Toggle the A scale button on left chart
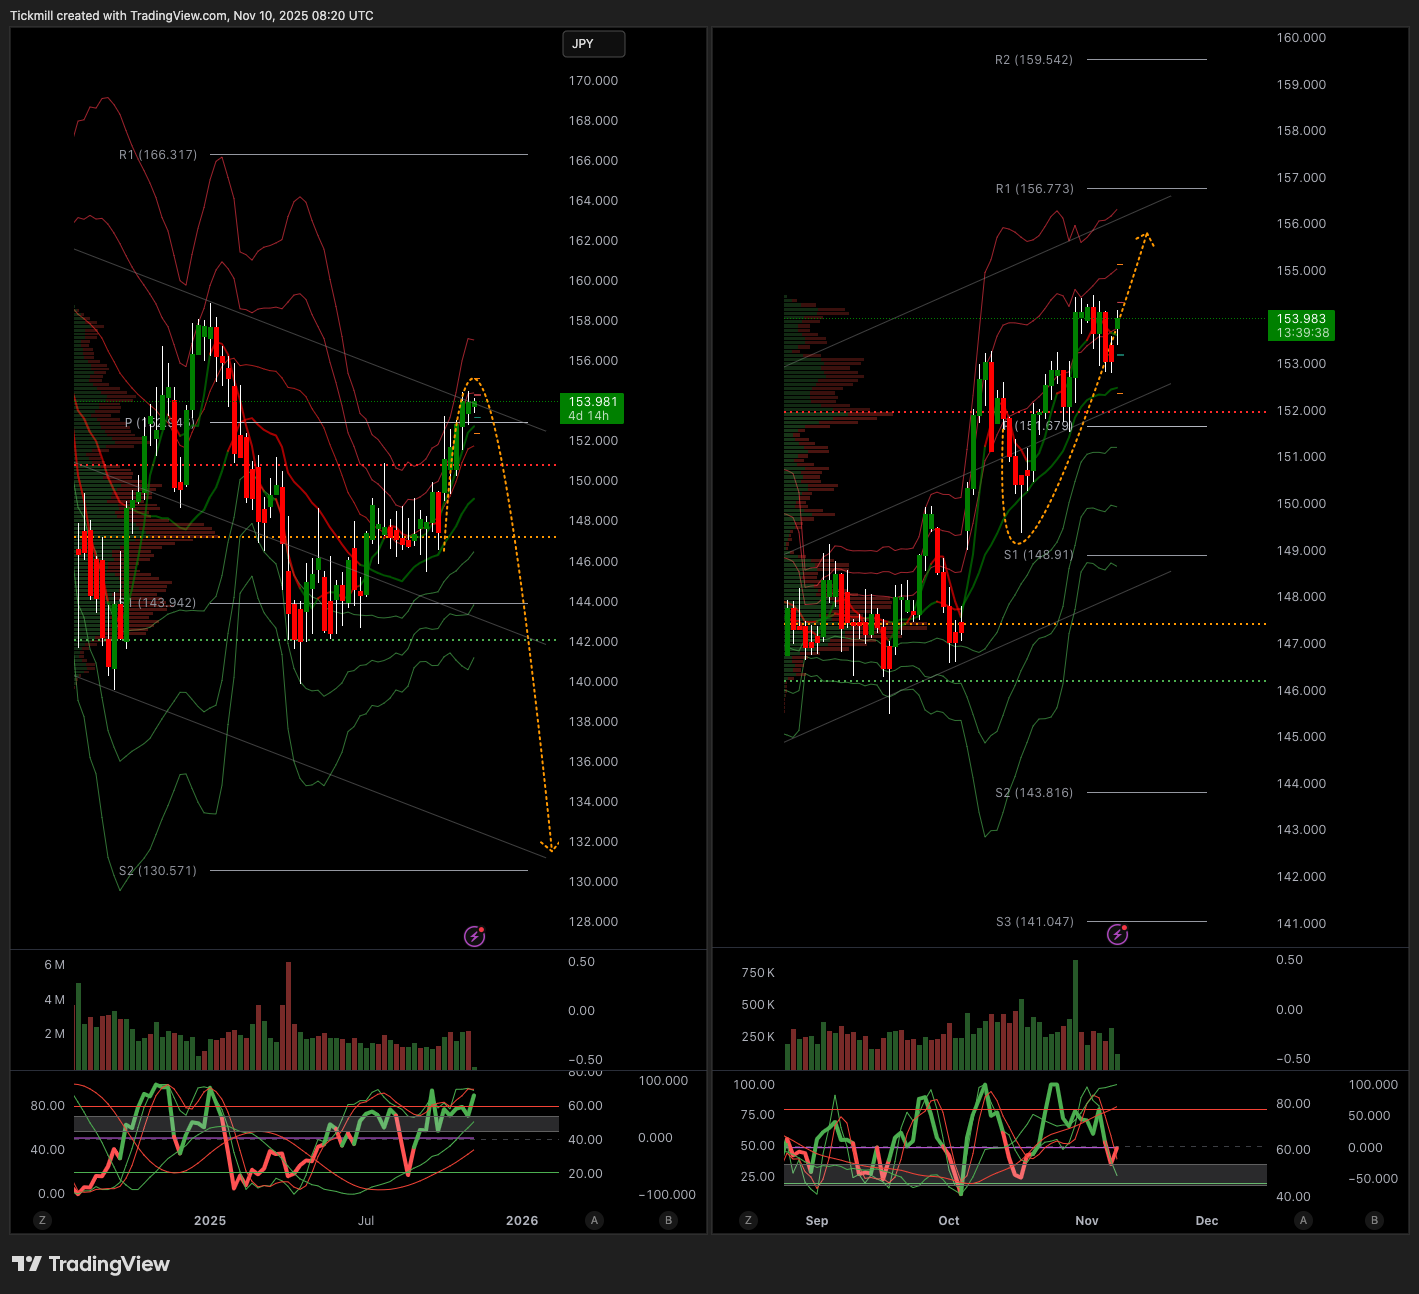The image size is (1419, 1294). tap(595, 1220)
